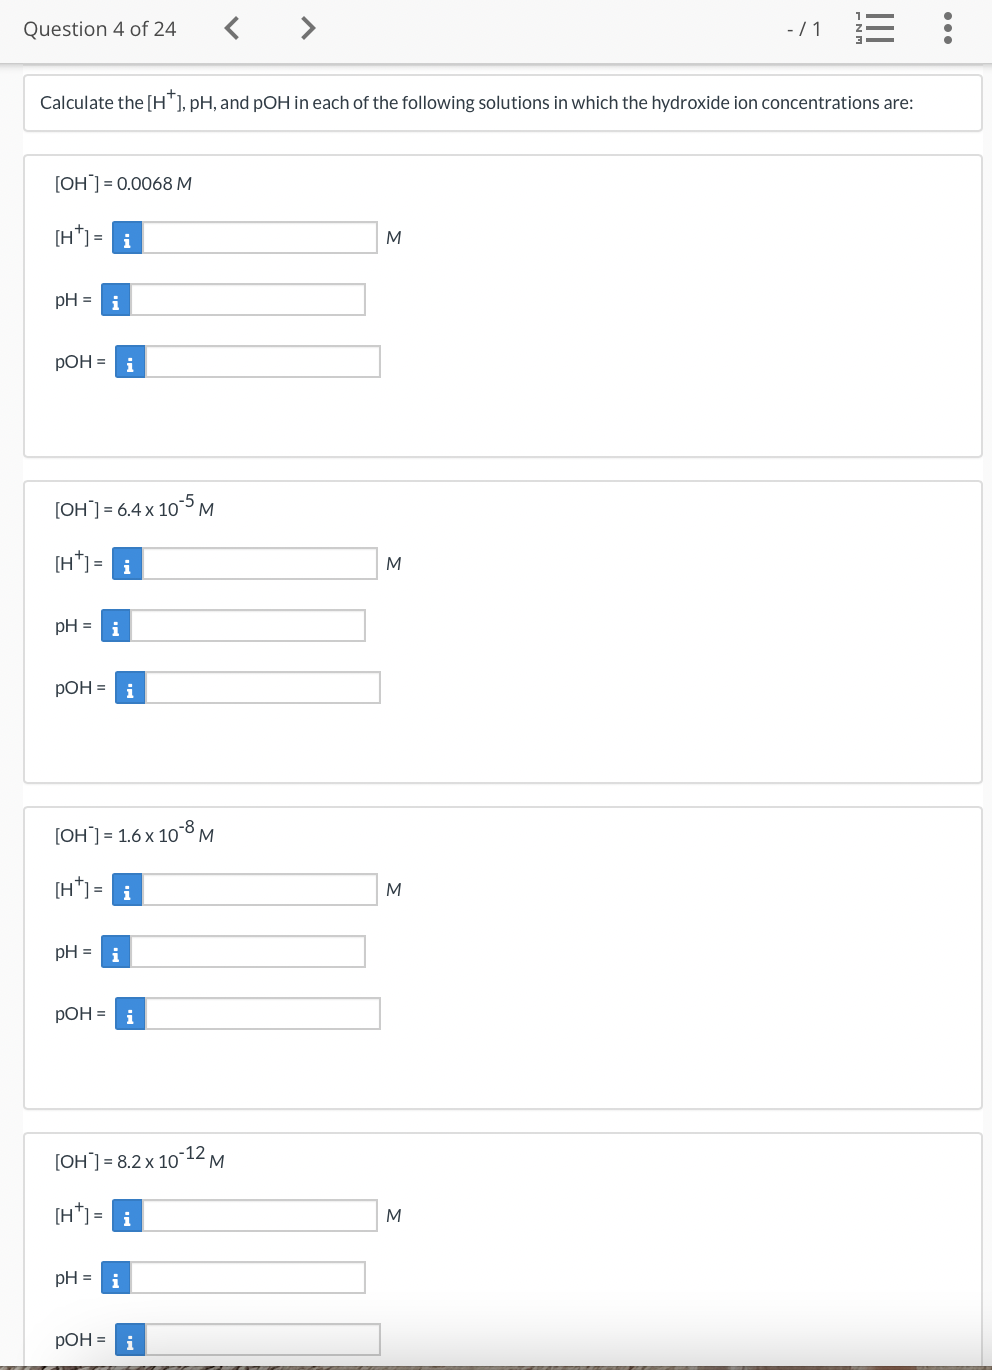Click the info icon beside pH for 6.4 x 10-5 M

pyautogui.click(x=114, y=626)
